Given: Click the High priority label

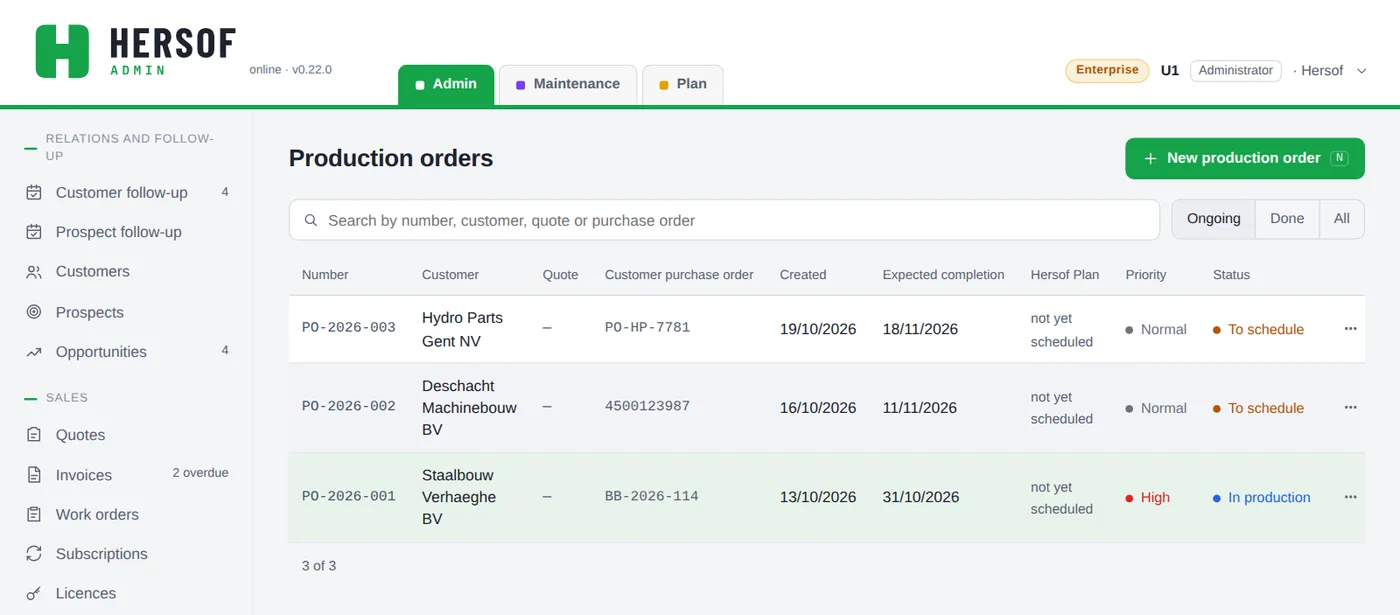Looking at the screenshot, I should [x=1155, y=497].
